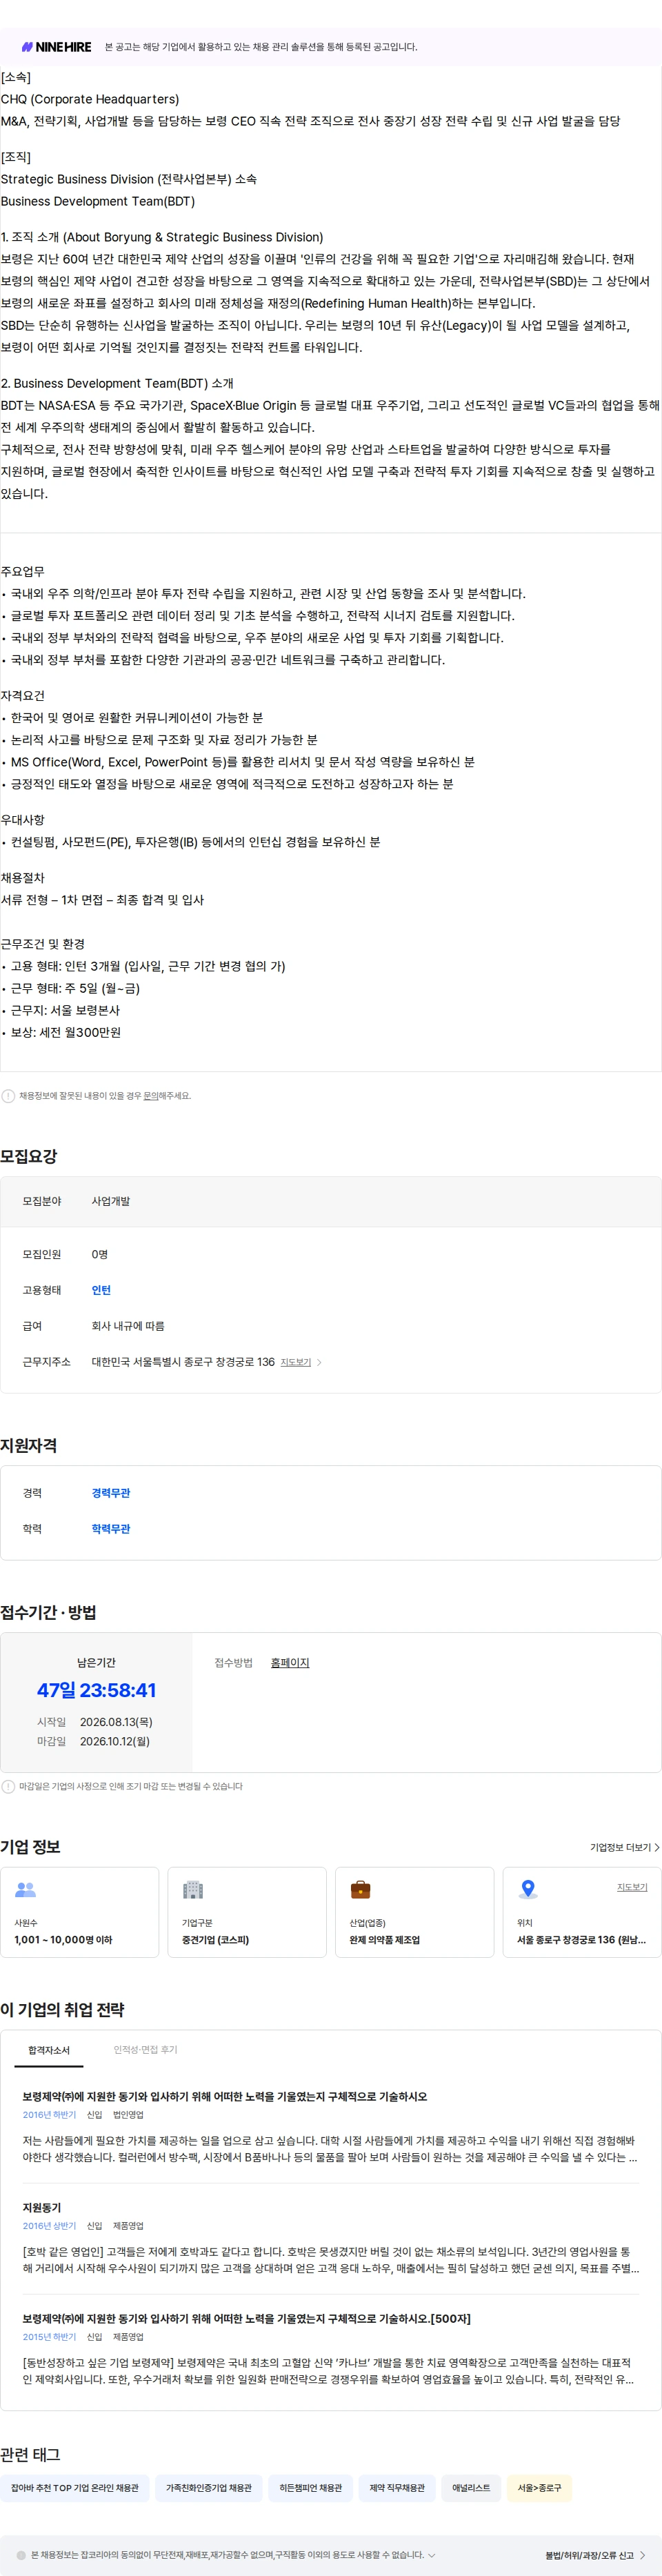Click the 서울>종로구 tag
Screen dimensions: 662x2576
pyautogui.click(x=539, y=2488)
